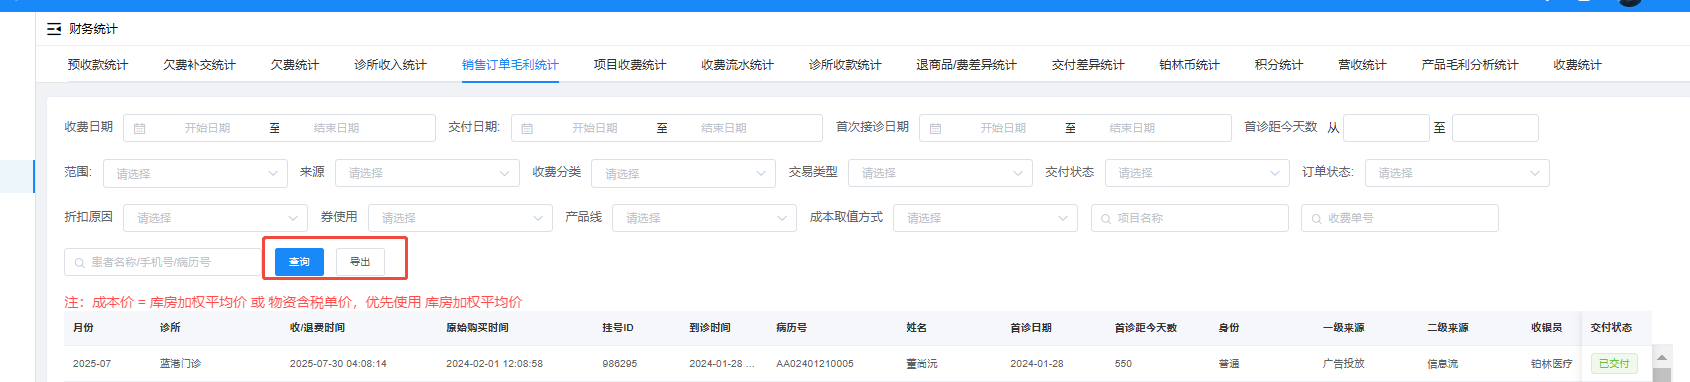The height and width of the screenshot is (382, 1690).
Task: Collapse sidebar via the 财务统计 menu icon
Action: pyautogui.click(x=54, y=29)
